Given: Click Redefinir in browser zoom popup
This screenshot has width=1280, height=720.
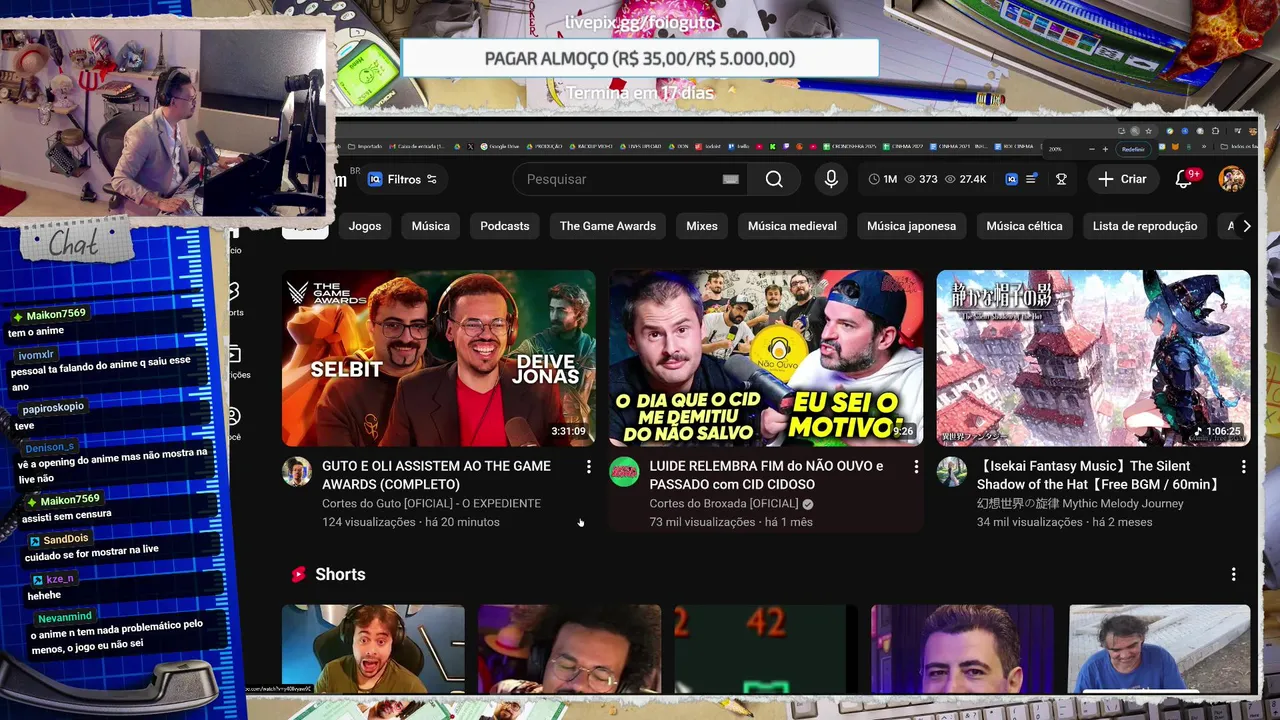Looking at the screenshot, I should point(1133,149).
